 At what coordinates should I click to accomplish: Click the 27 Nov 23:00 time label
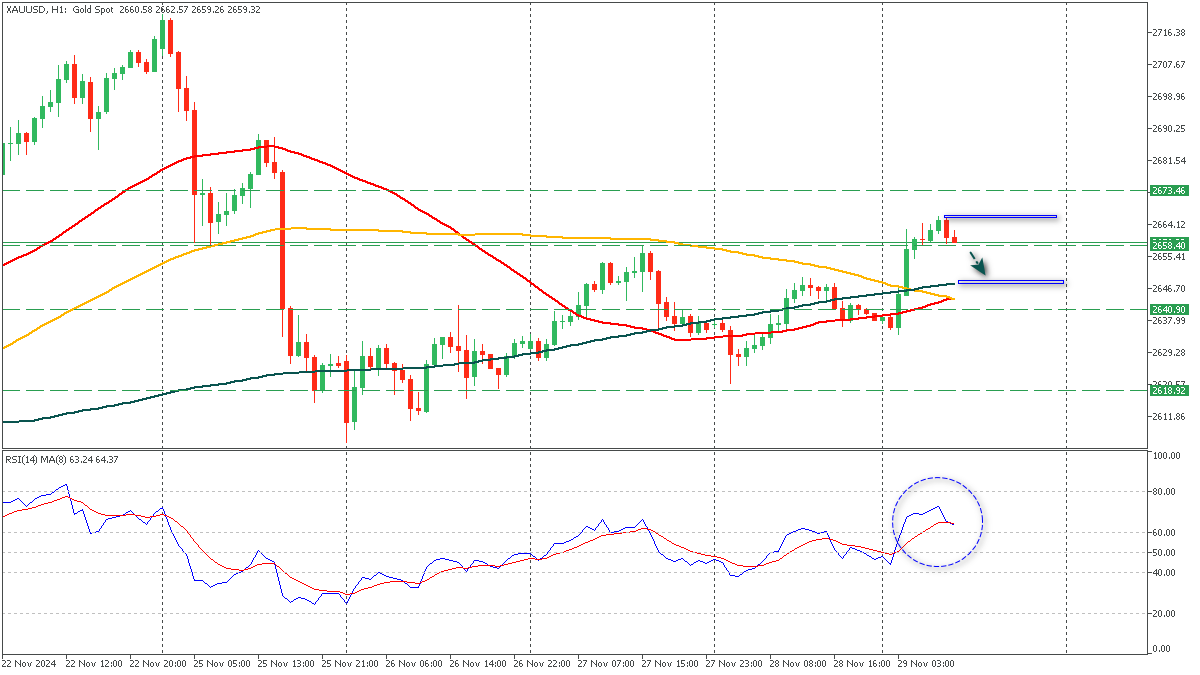pos(734,663)
